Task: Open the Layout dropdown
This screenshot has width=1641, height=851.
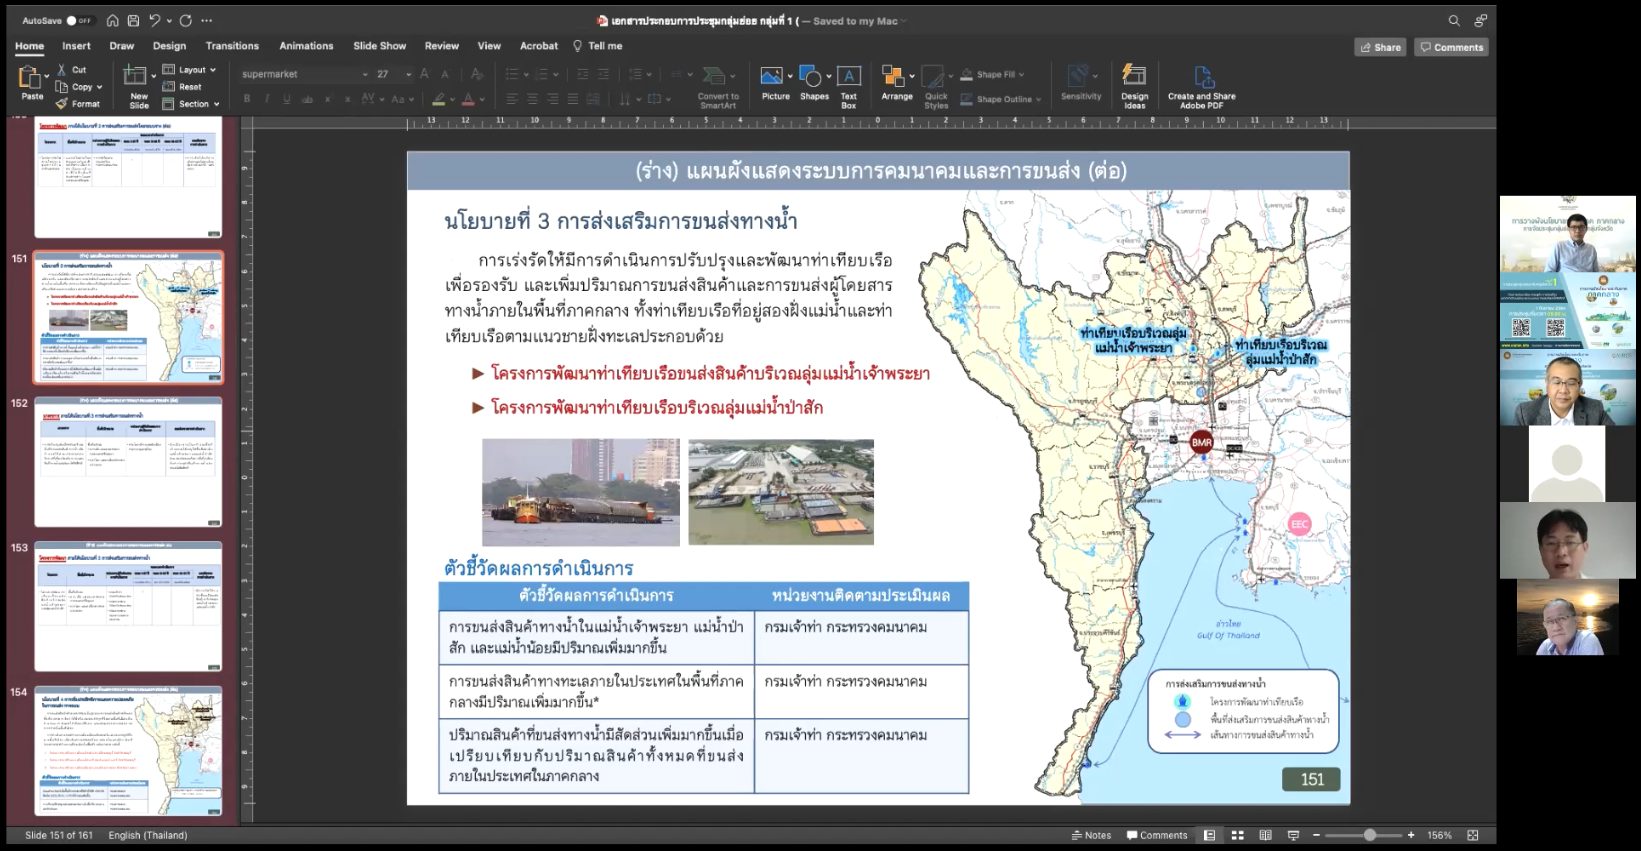Action: (190, 70)
